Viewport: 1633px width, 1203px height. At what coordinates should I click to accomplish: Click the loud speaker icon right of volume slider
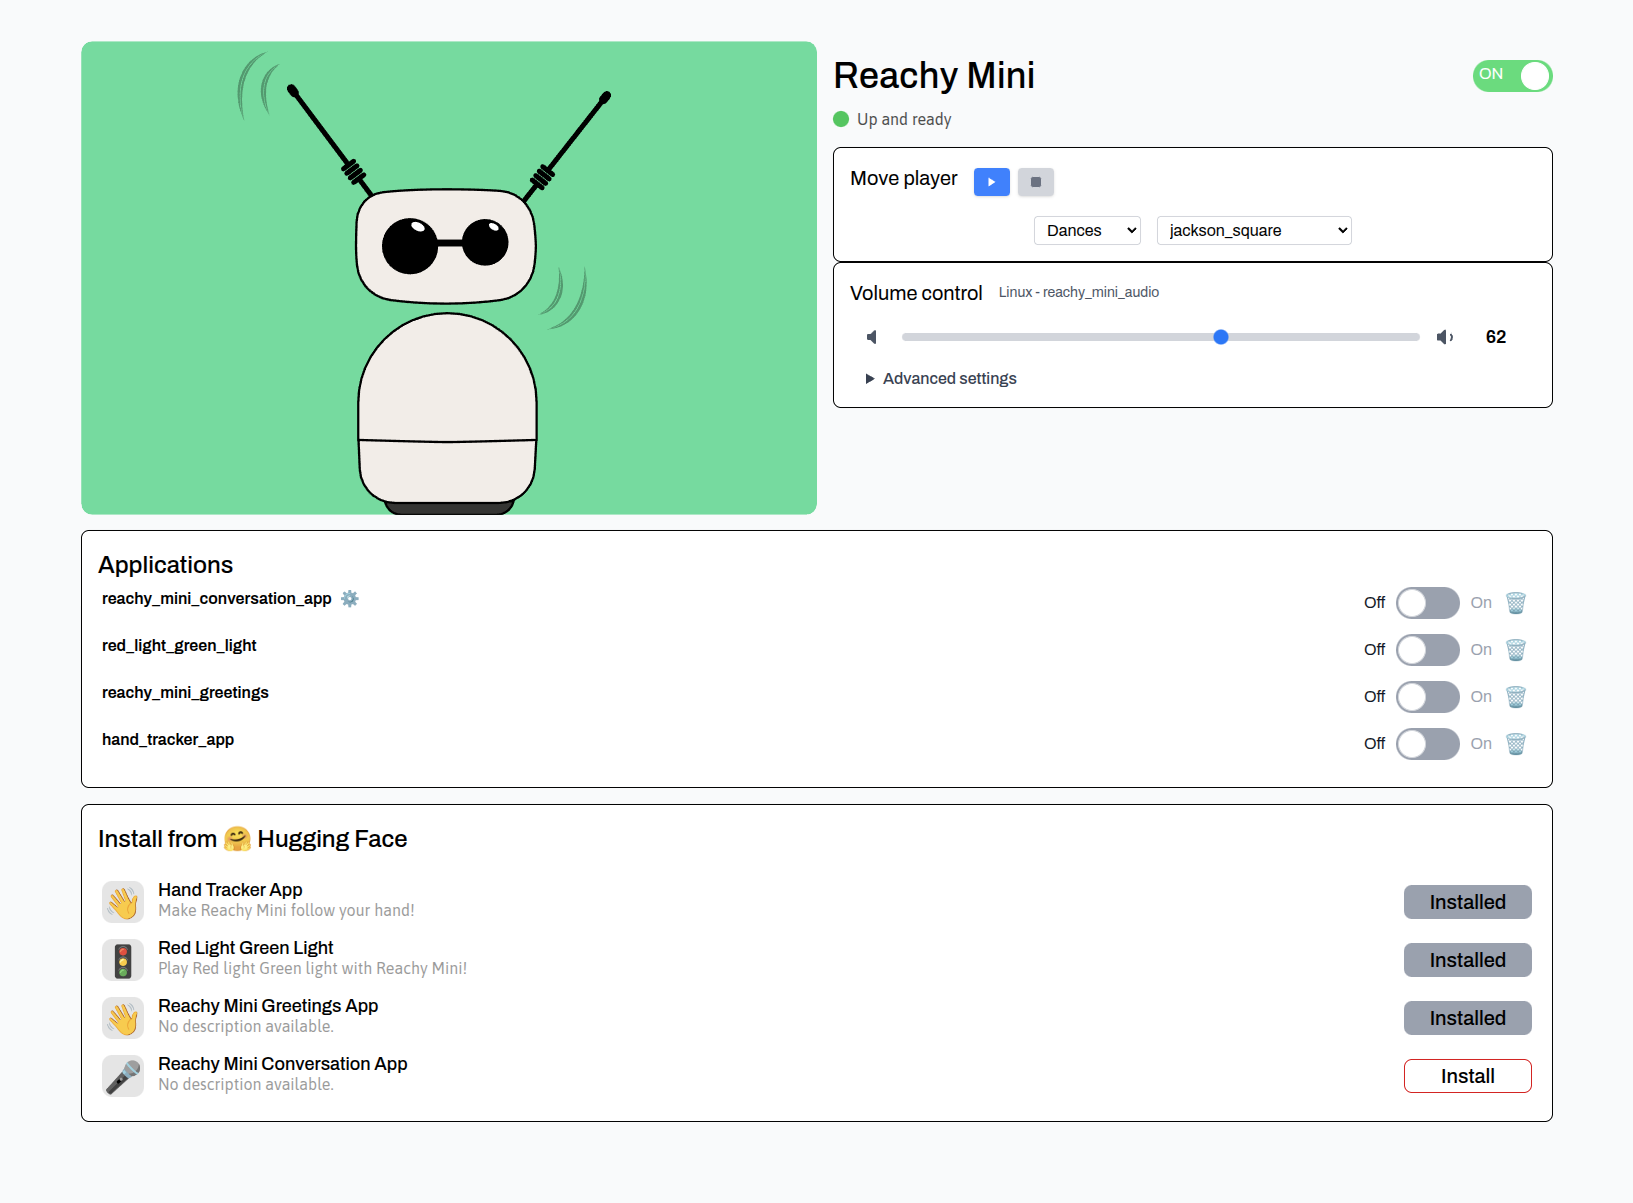tap(1444, 337)
